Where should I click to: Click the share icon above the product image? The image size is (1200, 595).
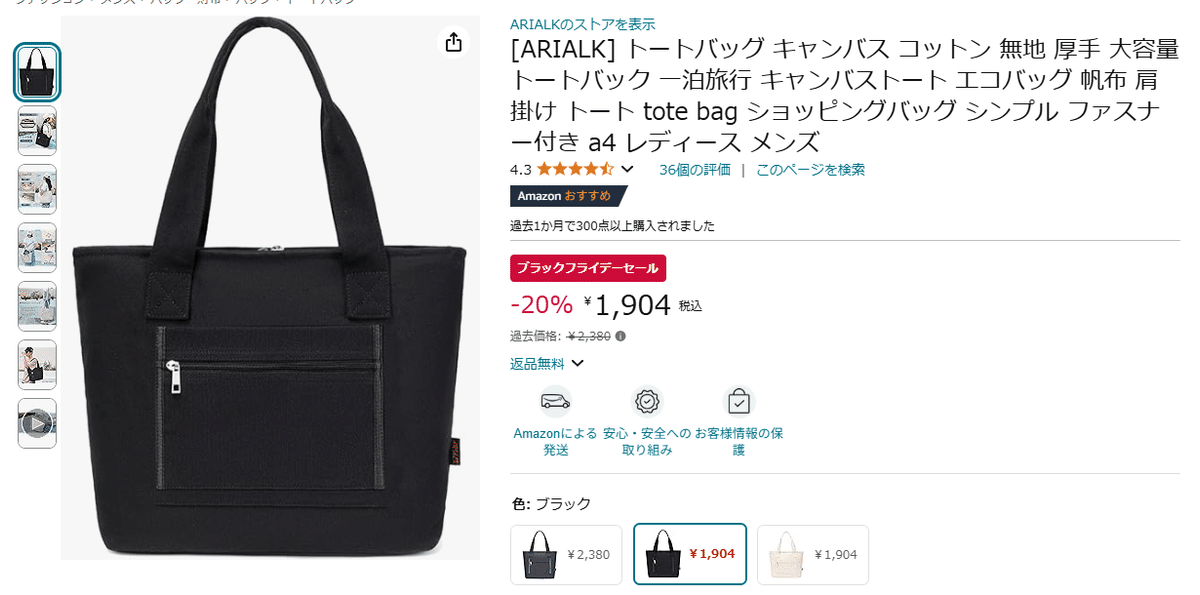coord(453,42)
